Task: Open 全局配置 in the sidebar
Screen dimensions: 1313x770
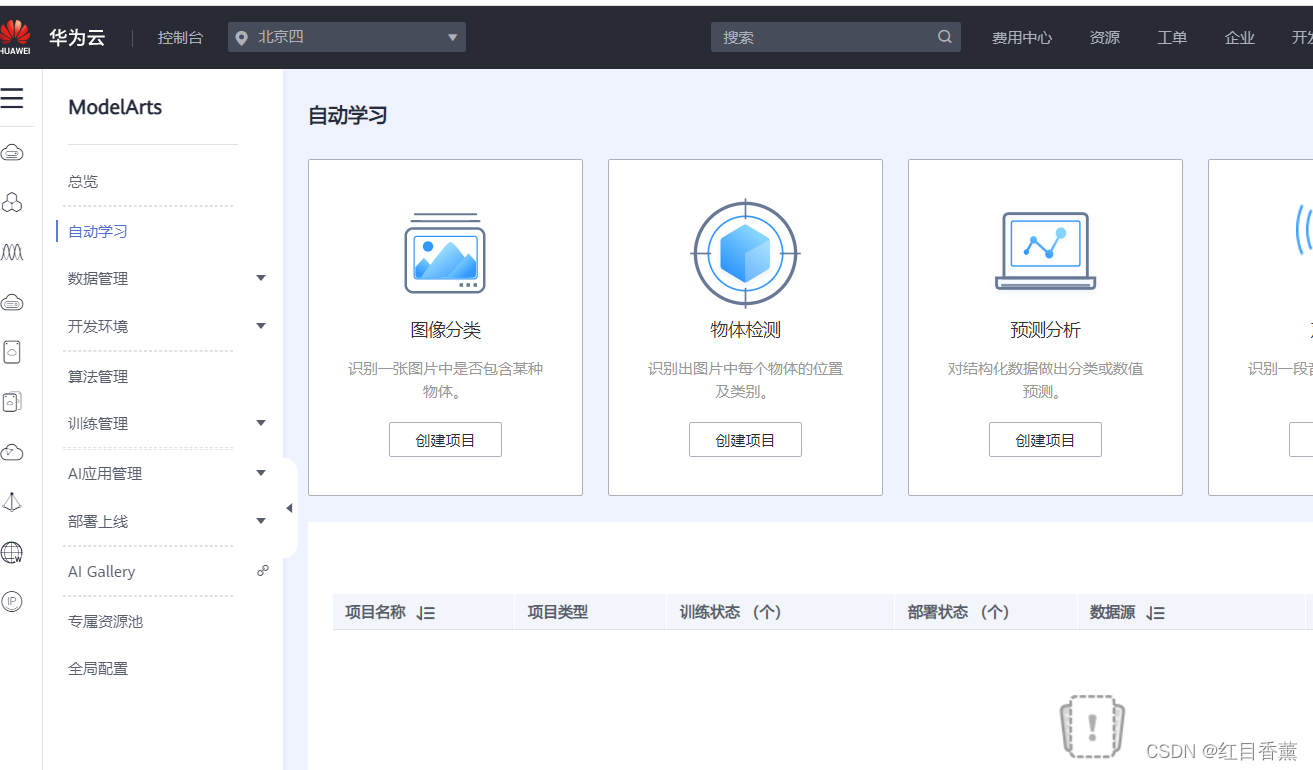Action: 98,669
